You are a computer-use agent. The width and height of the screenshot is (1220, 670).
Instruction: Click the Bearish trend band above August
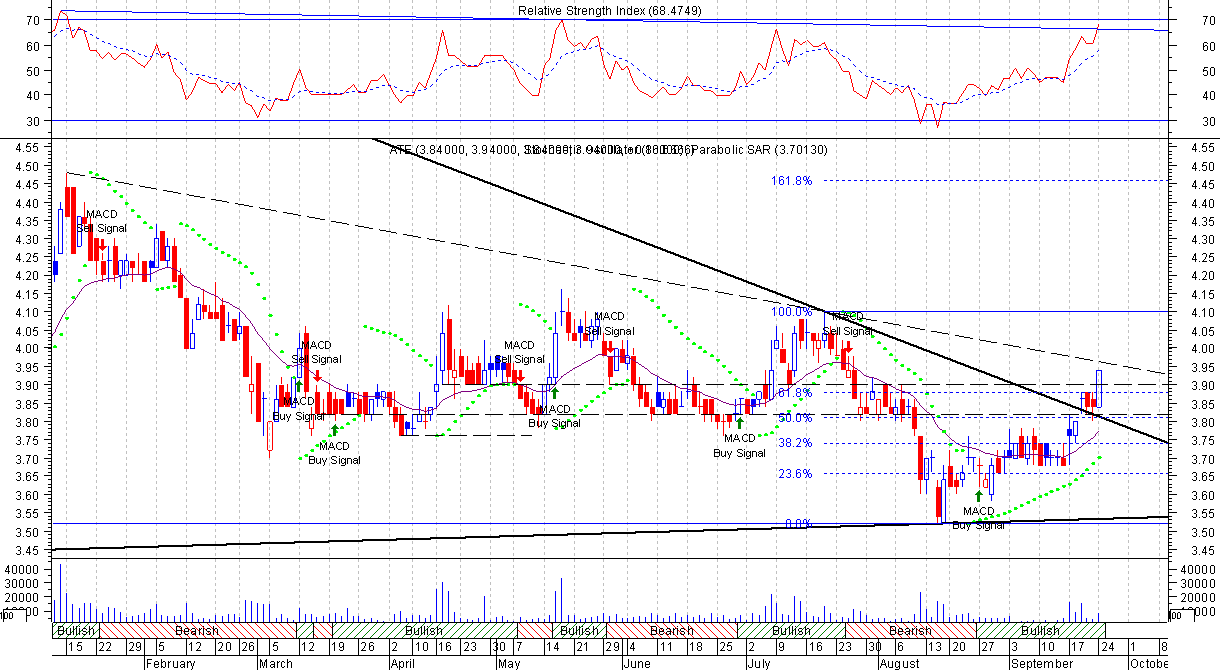(x=910, y=631)
